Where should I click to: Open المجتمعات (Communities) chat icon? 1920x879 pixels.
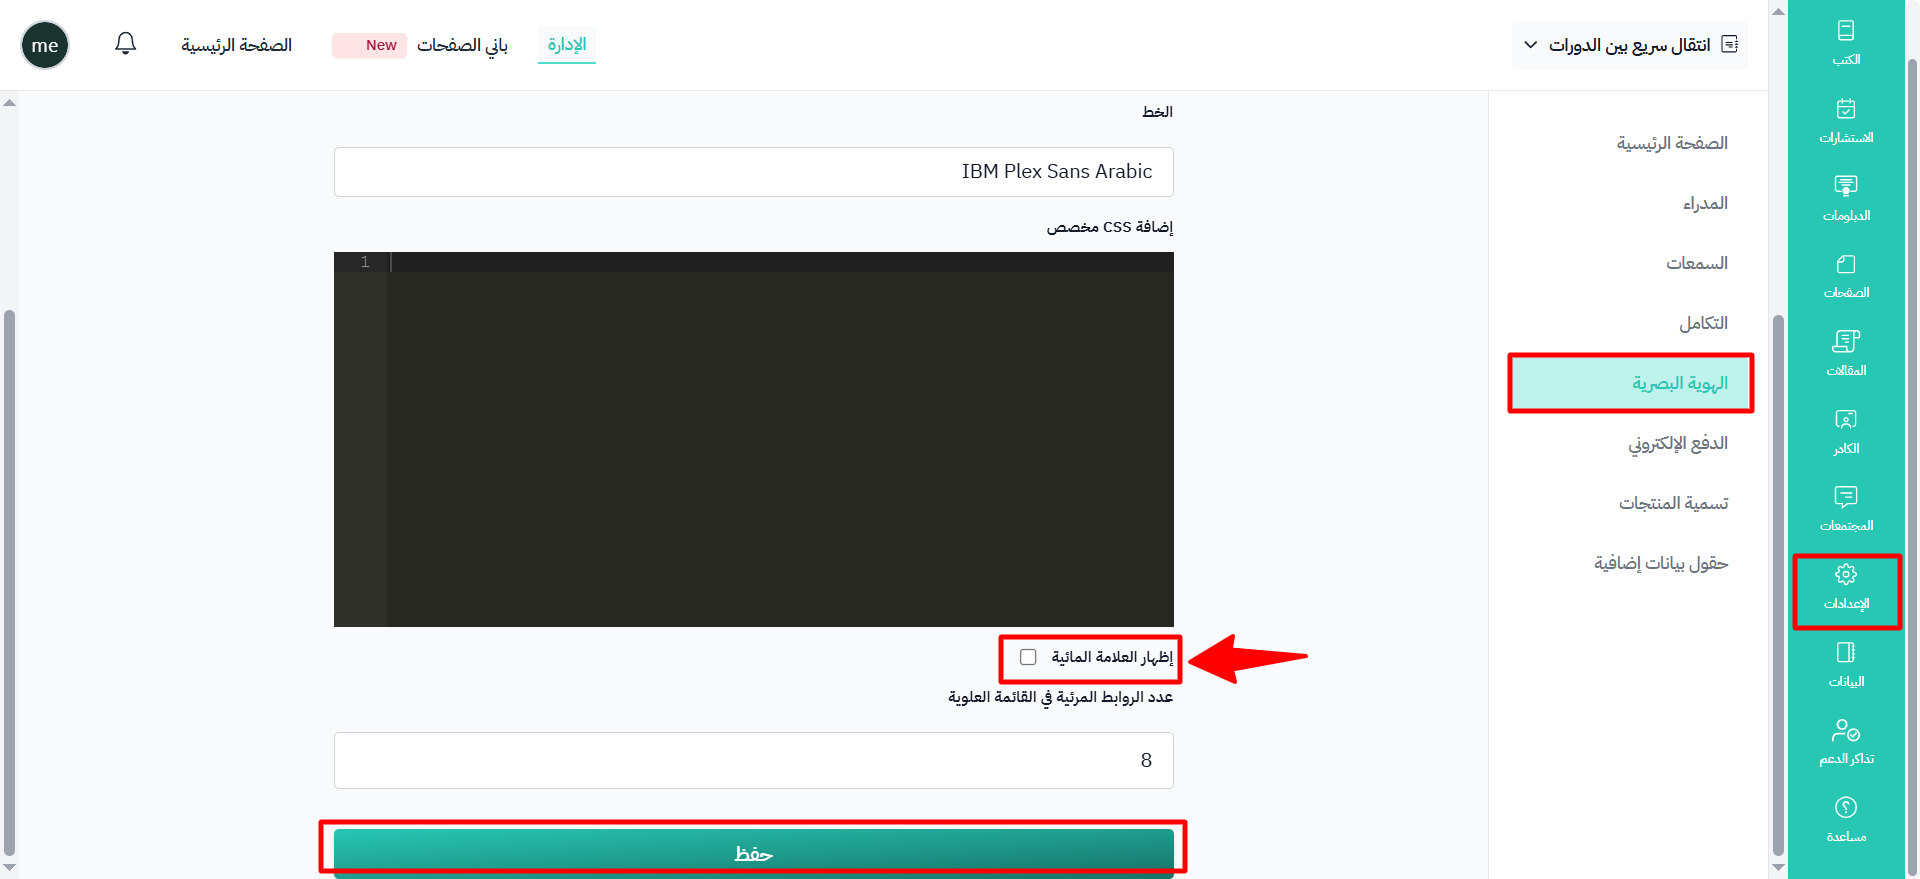click(1845, 508)
